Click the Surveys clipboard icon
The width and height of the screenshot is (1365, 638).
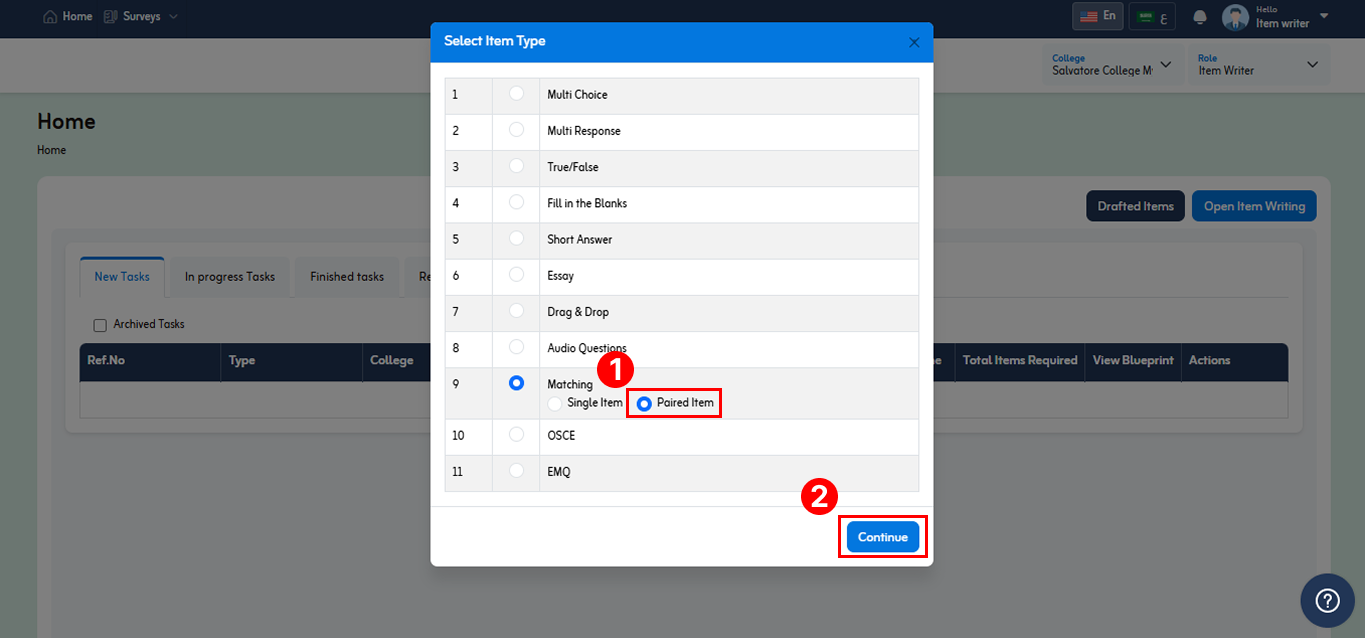[x=110, y=17]
